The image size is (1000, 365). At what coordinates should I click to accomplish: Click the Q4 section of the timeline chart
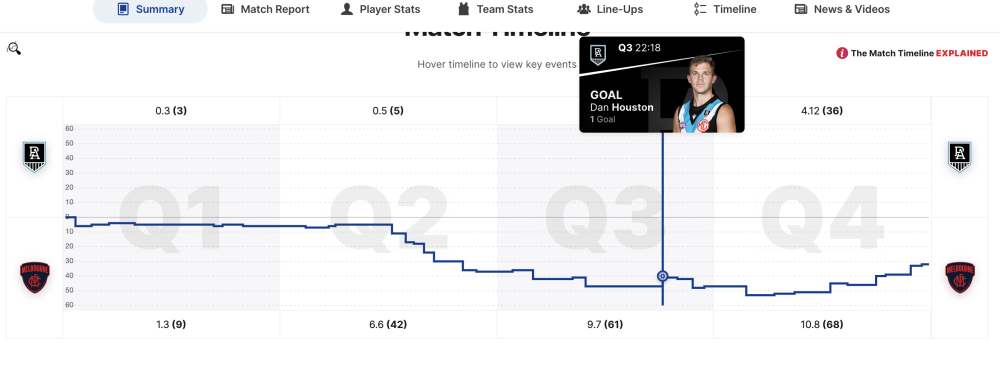tap(822, 217)
